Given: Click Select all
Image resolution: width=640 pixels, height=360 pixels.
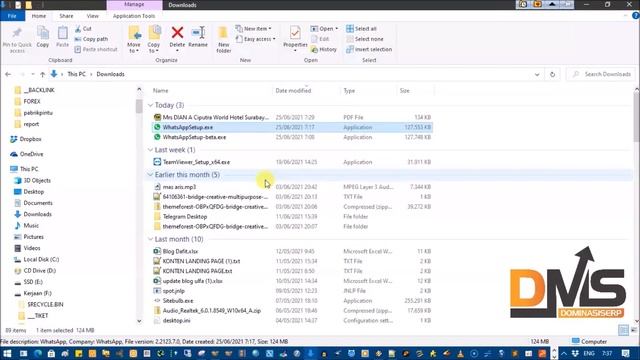Looking at the screenshot, I should pyautogui.click(x=361, y=29).
